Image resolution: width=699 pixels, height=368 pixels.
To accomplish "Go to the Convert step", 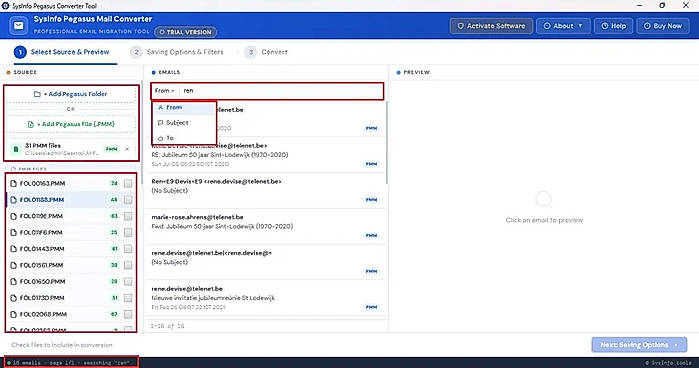I will point(267,52).
